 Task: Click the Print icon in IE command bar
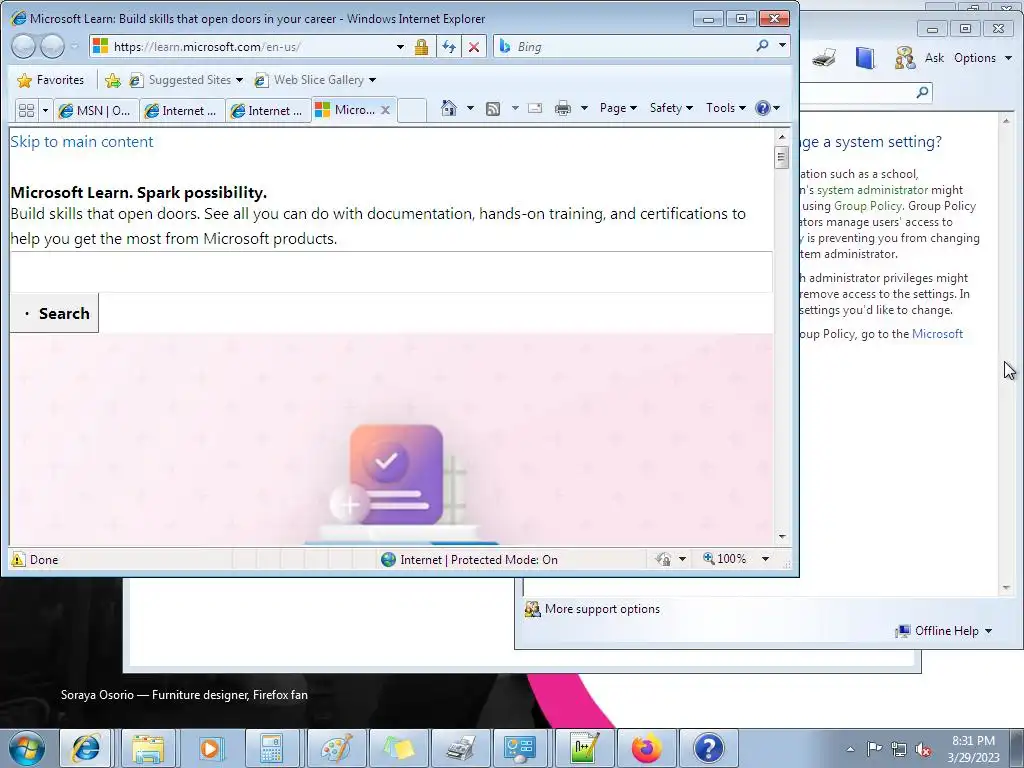tap(562, 108)
